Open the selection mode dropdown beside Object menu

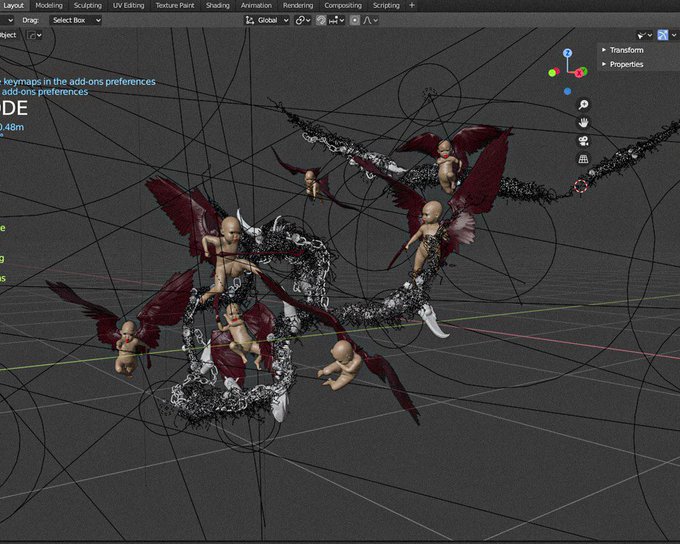35,35
